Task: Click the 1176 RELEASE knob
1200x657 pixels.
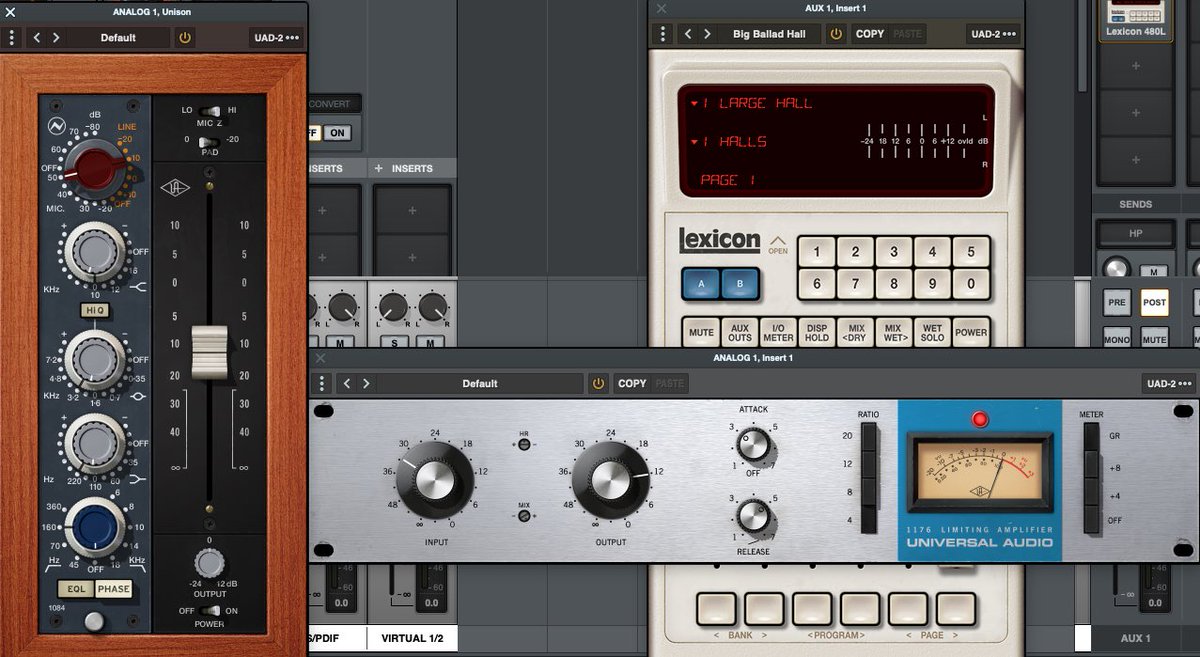Action: tap(753, 515)
